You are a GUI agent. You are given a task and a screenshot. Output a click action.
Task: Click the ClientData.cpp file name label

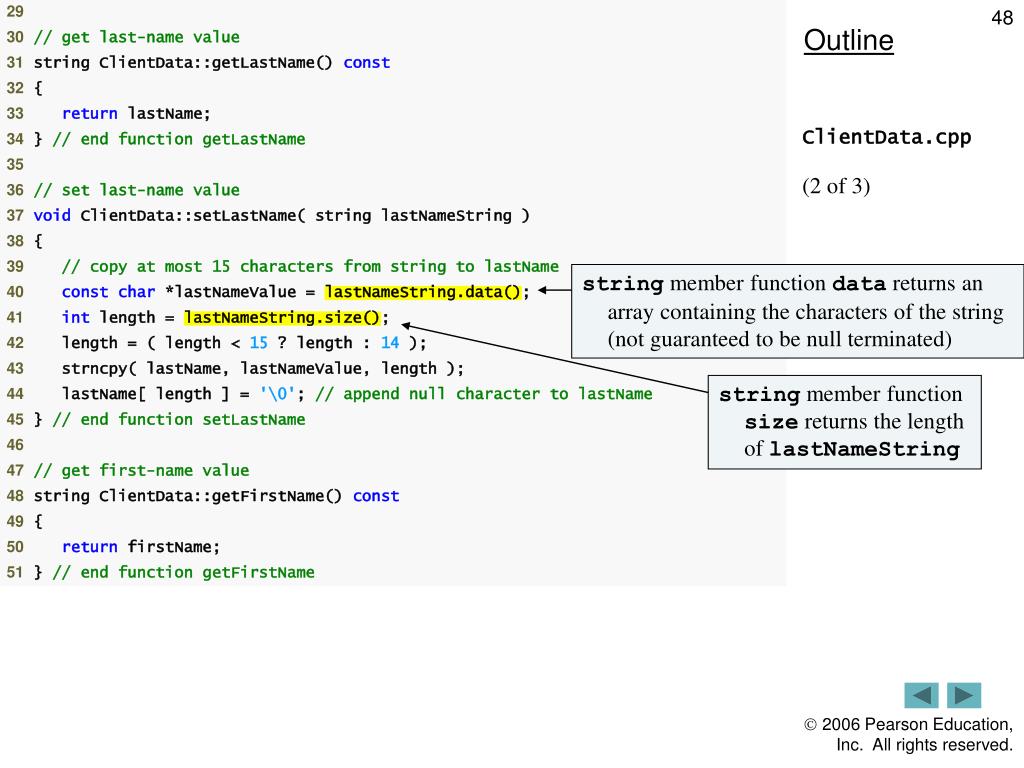[x=886, y=137]
